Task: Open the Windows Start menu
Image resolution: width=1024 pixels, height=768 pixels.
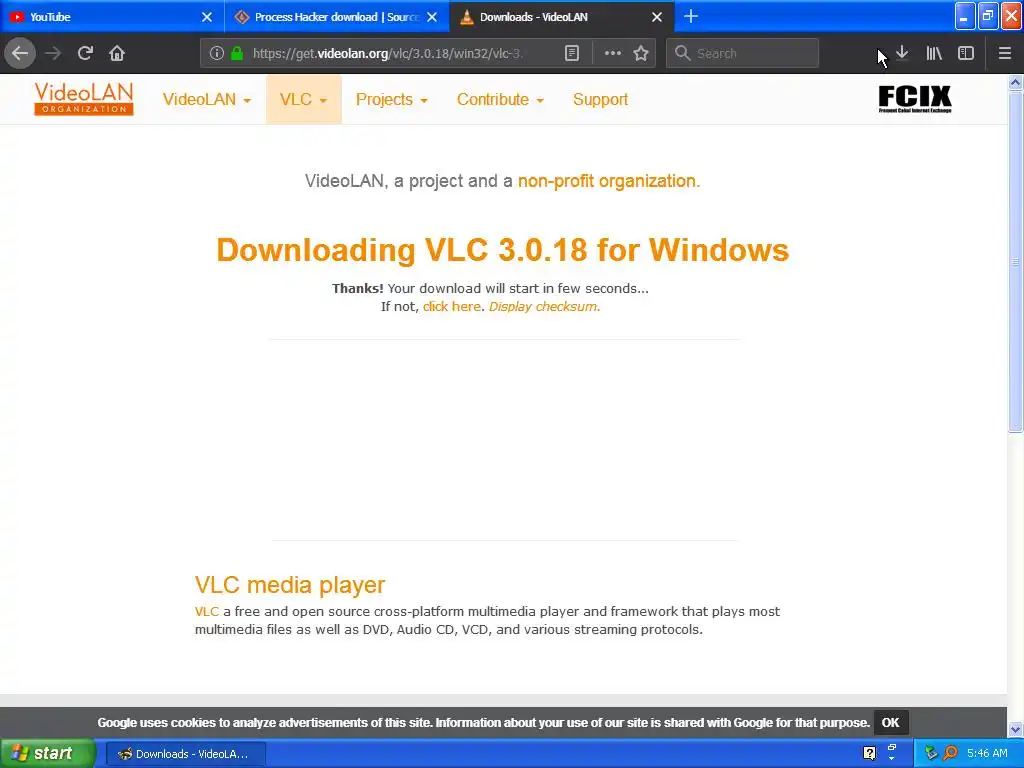Action: [47, 753]
